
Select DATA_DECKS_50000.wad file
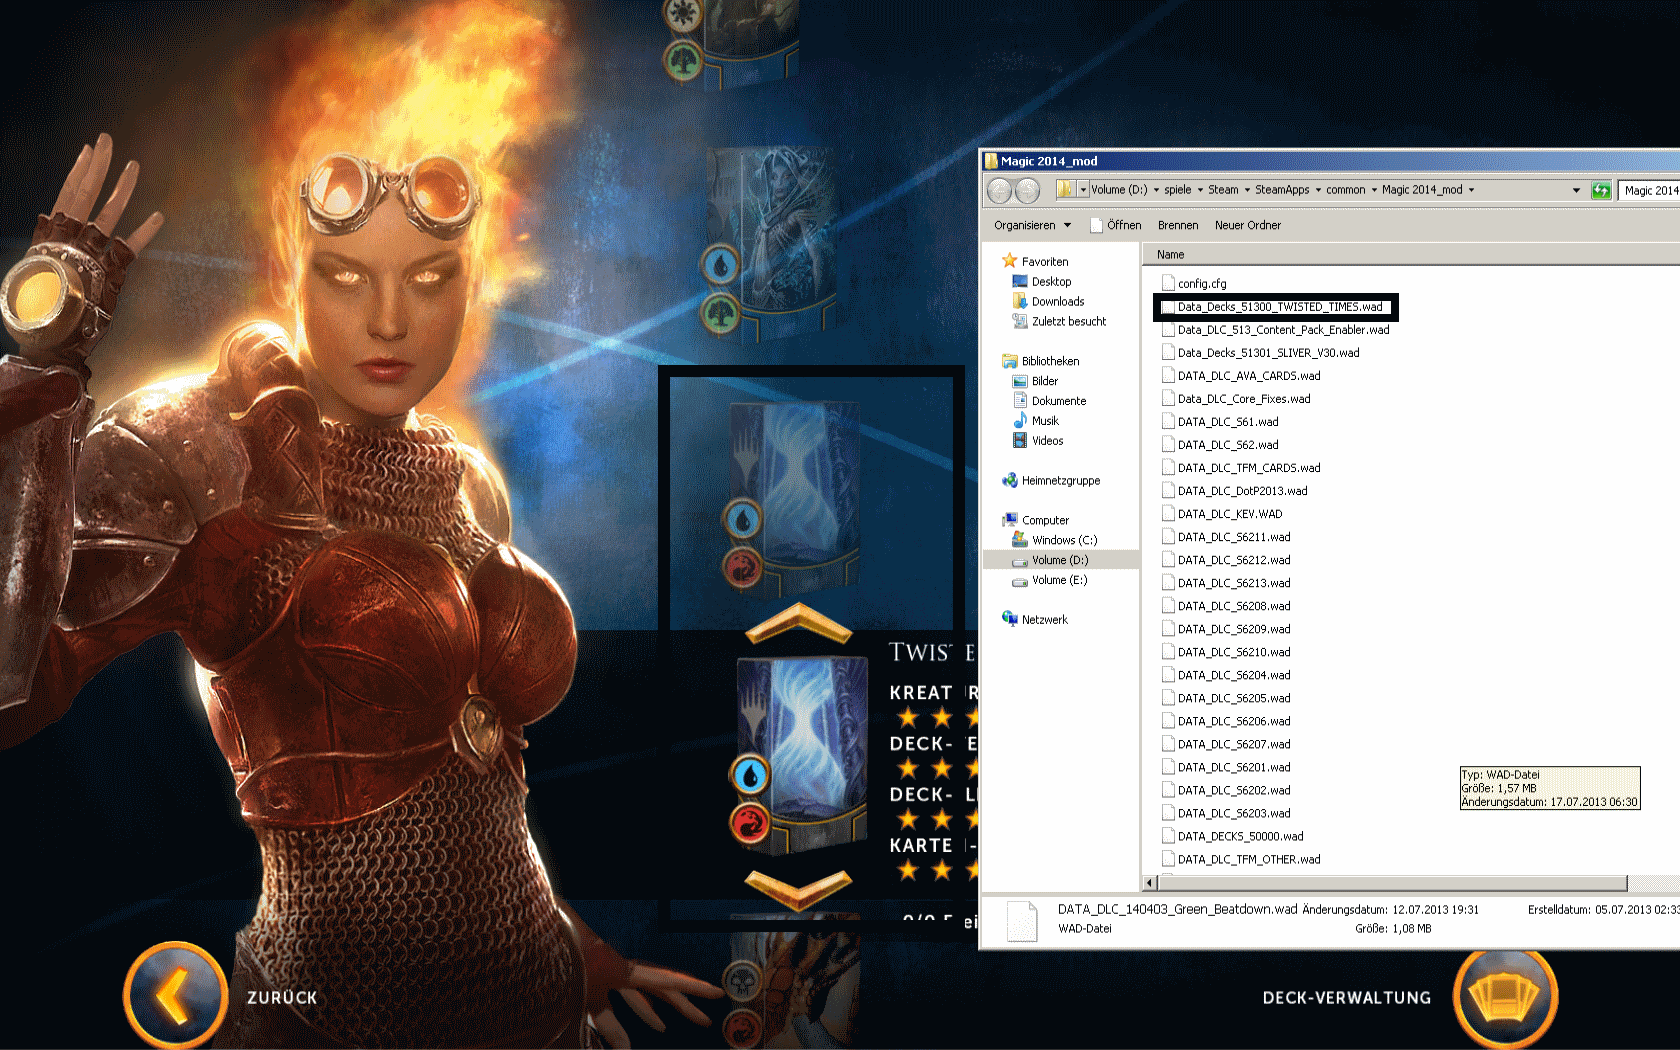pyautogui.click(x=1232, y=836)
